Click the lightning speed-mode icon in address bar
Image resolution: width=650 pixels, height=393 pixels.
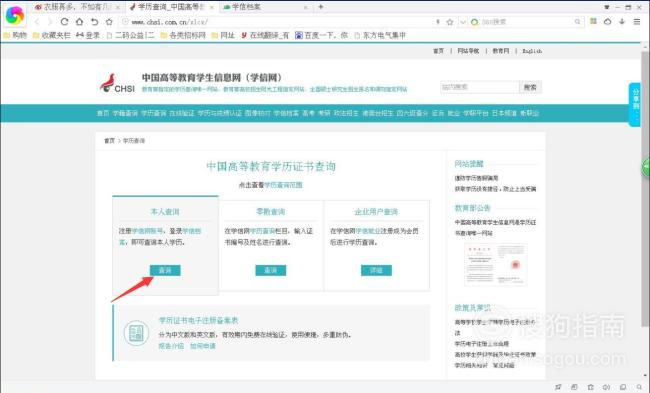click(438, 22)
